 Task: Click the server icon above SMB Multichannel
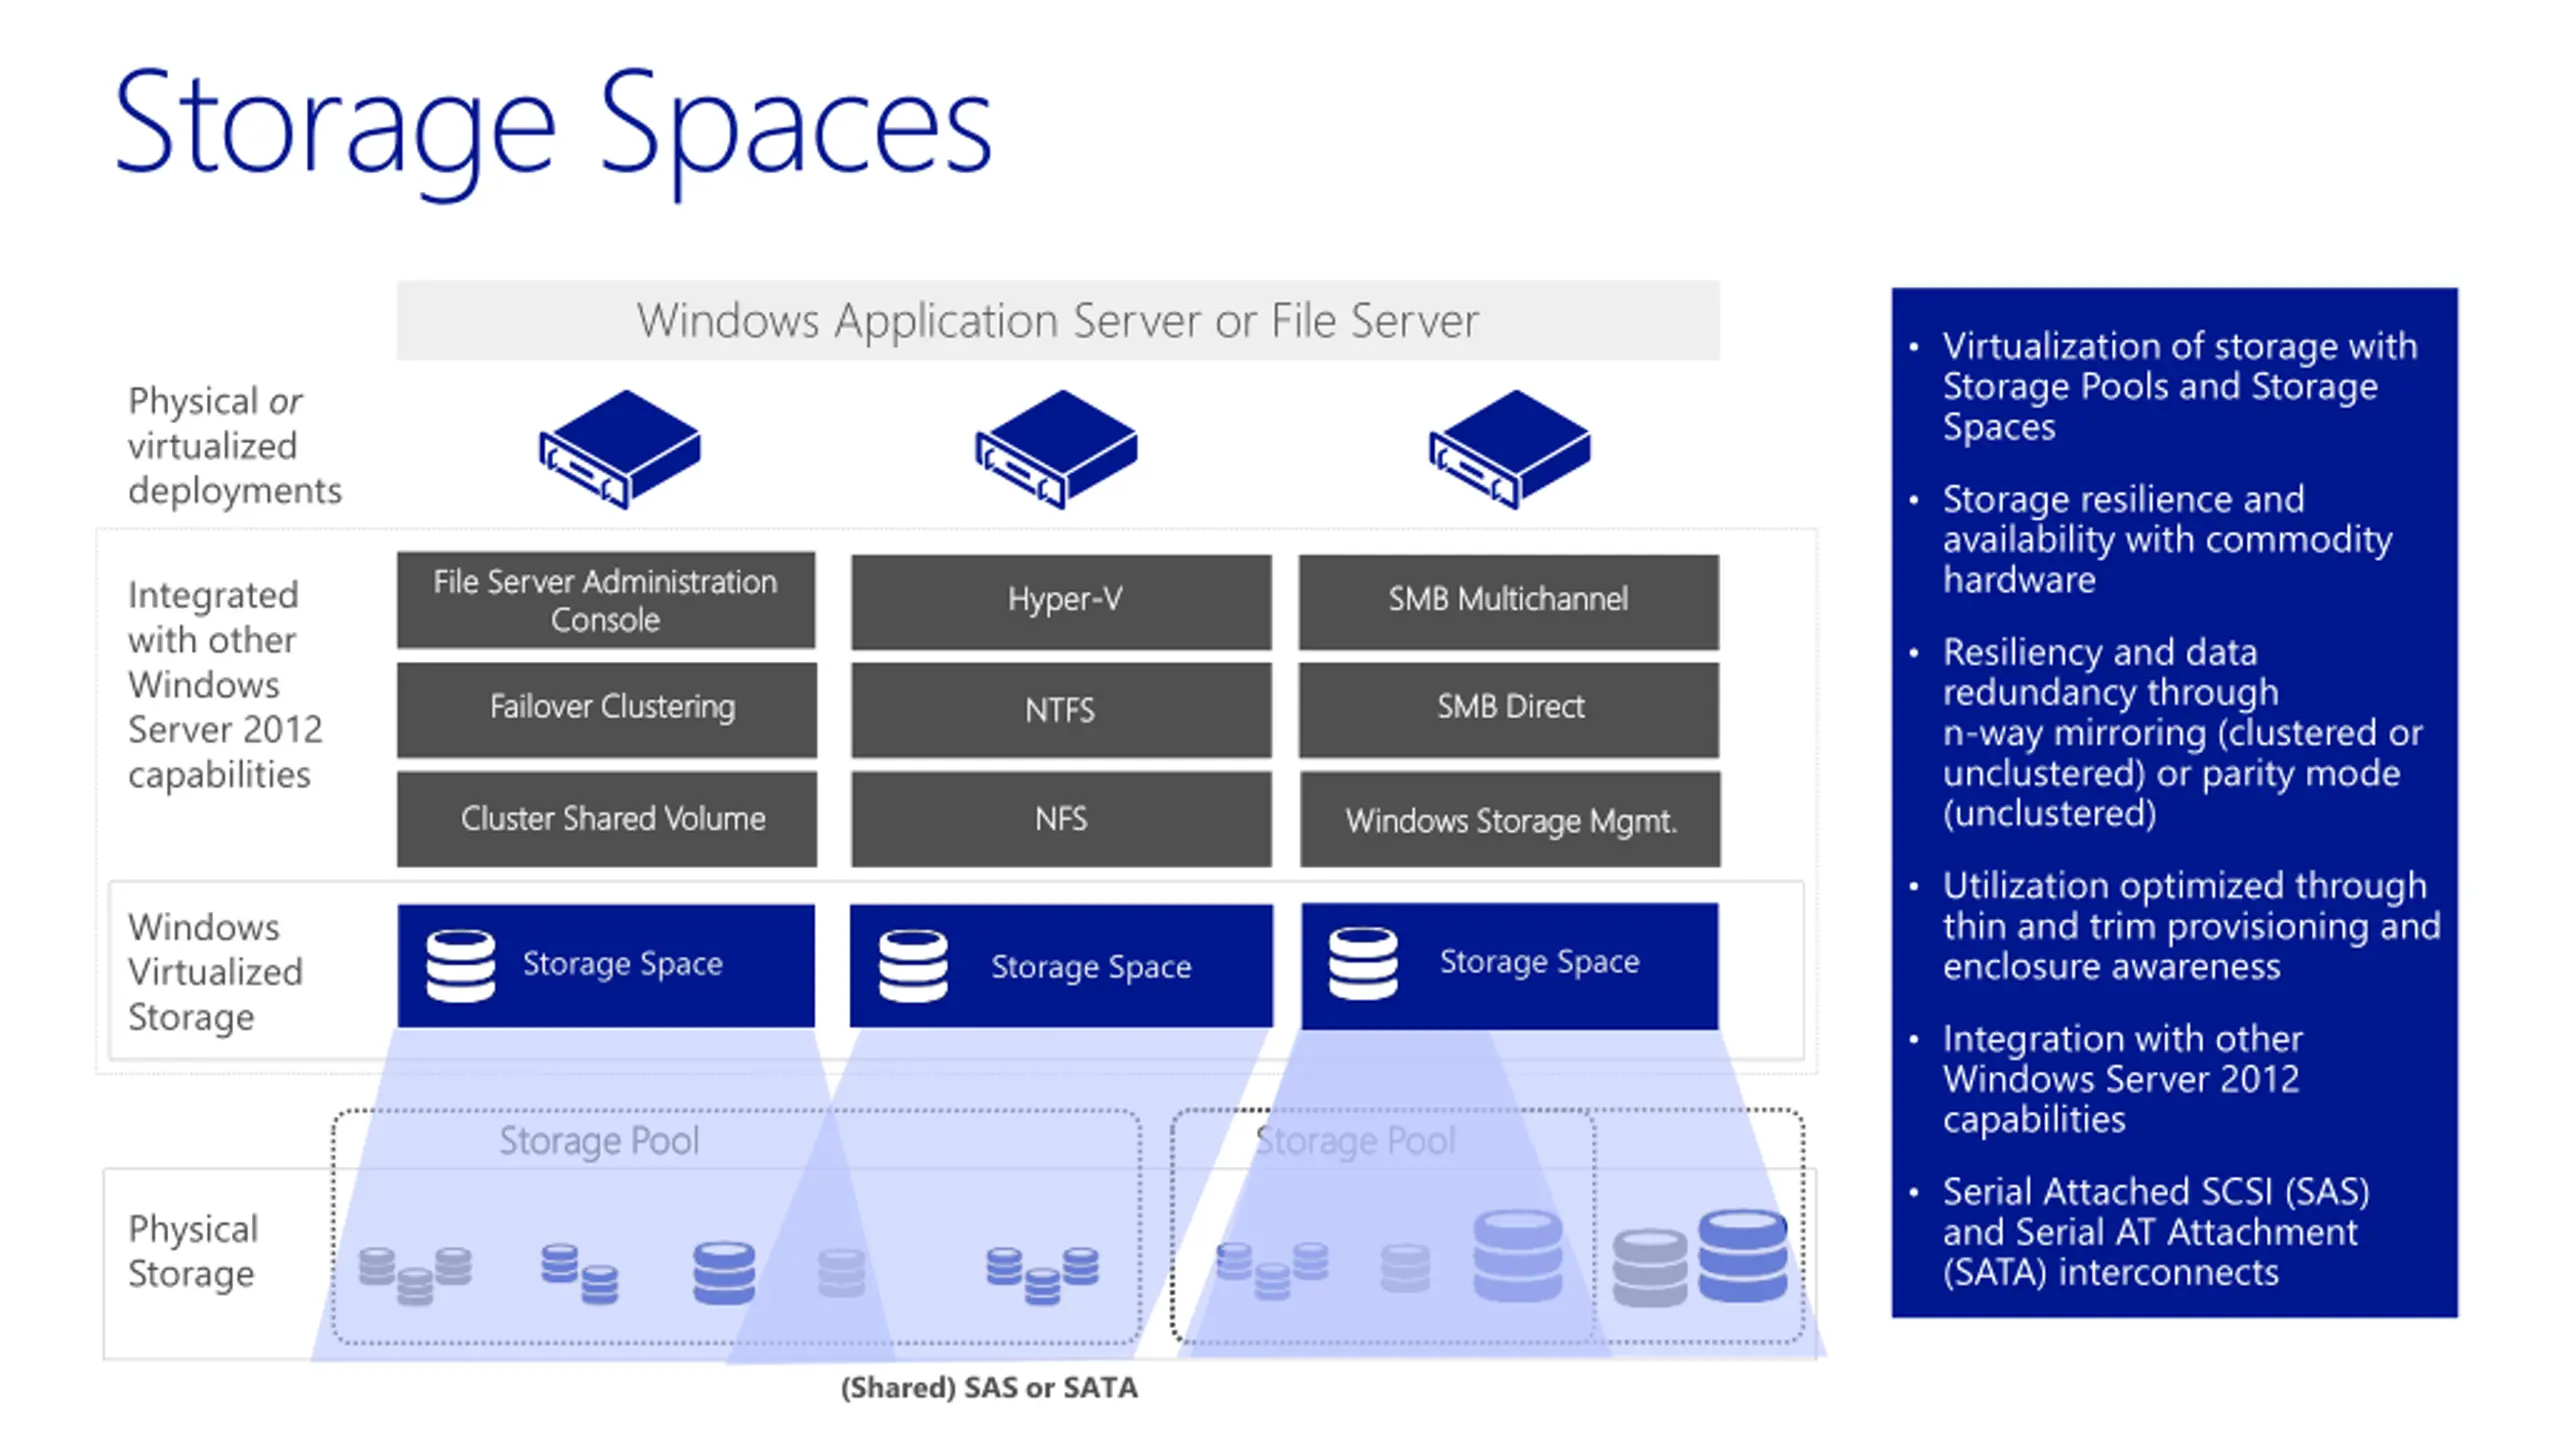coord(1510,449)
